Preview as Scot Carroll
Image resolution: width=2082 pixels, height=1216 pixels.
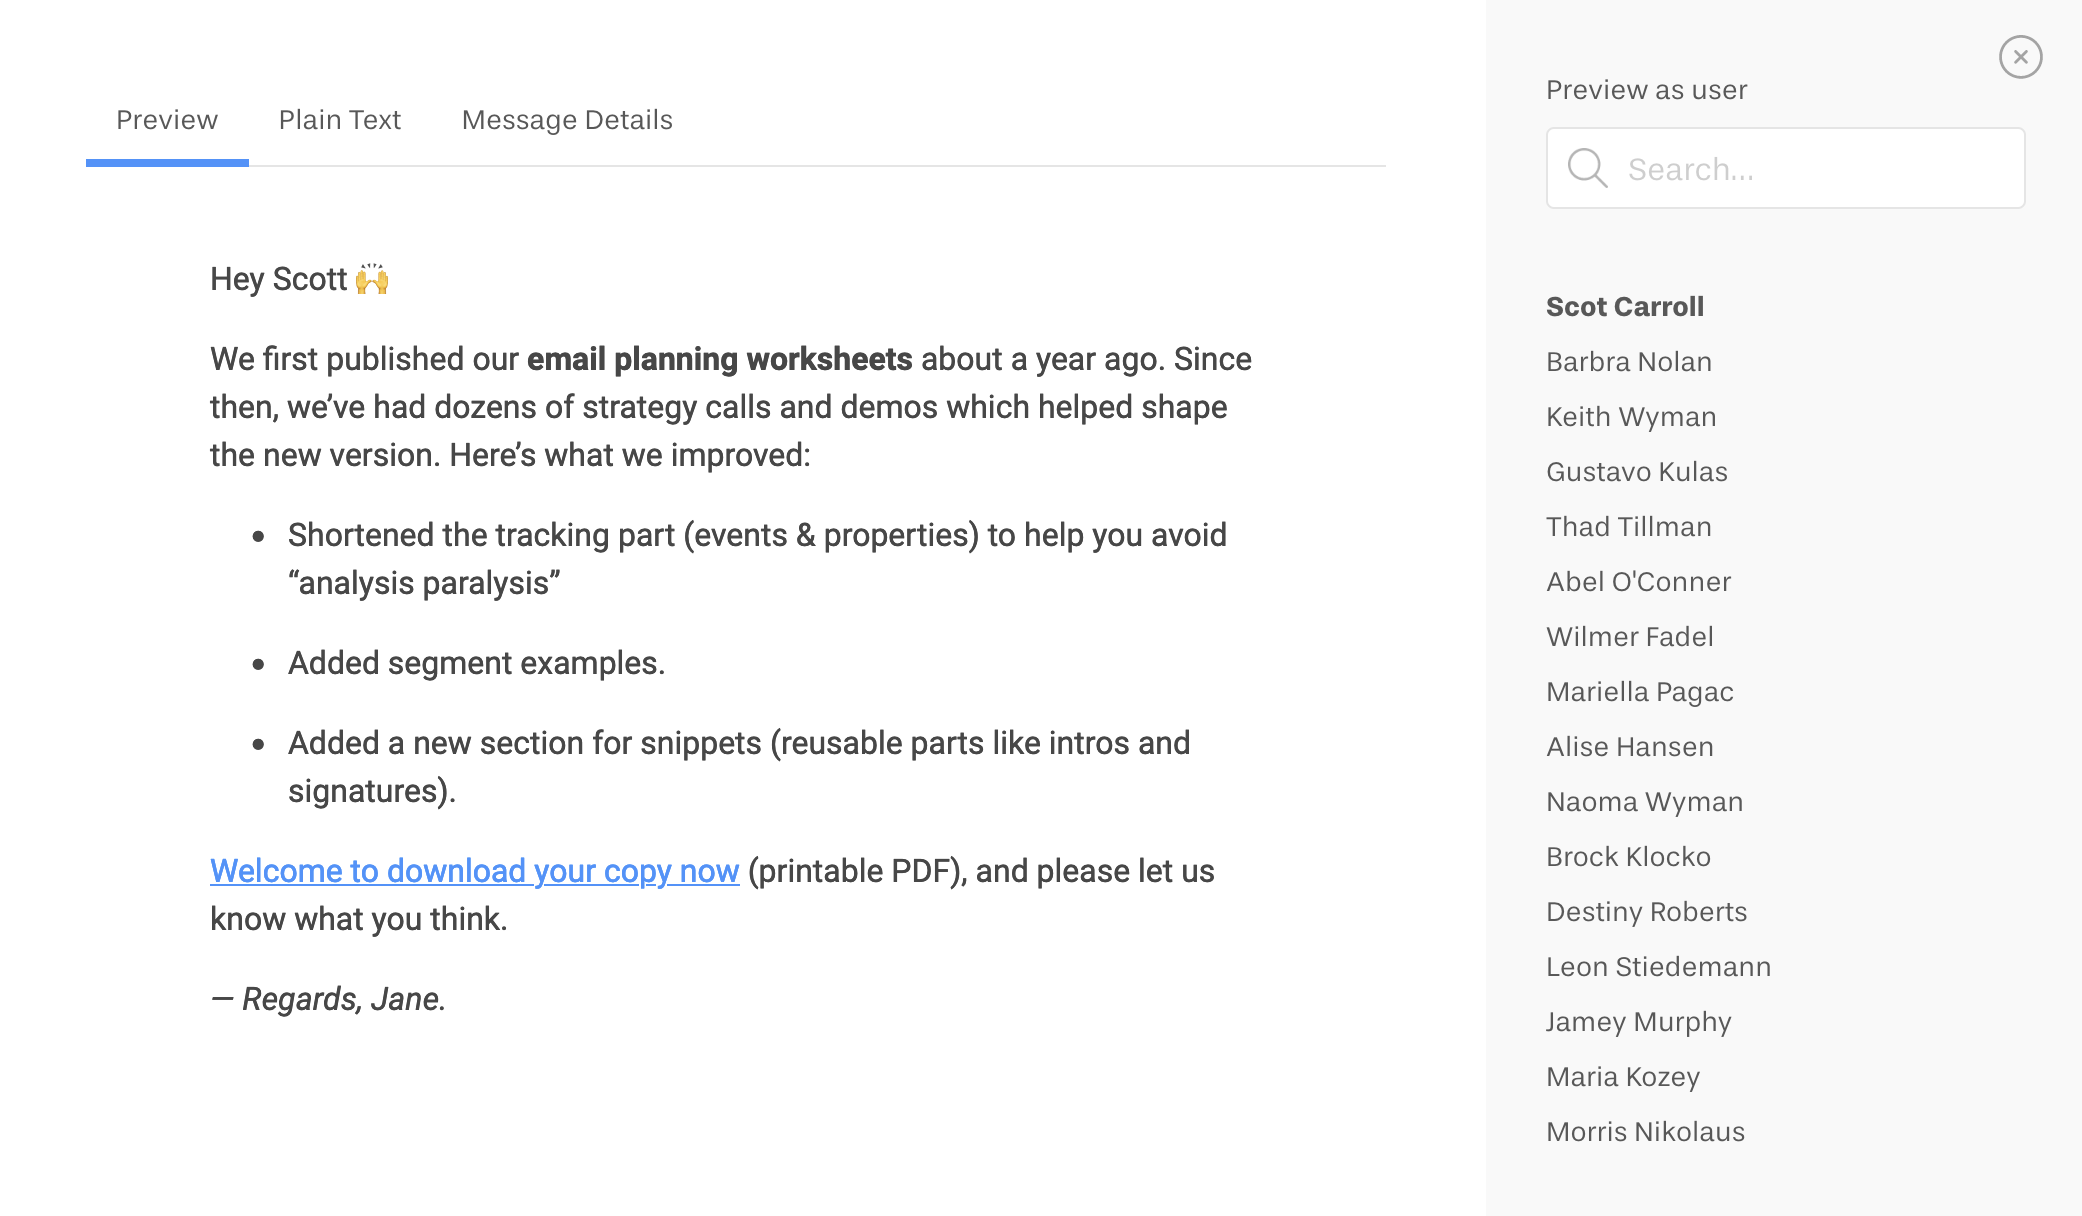click(x=1625, y=307)
